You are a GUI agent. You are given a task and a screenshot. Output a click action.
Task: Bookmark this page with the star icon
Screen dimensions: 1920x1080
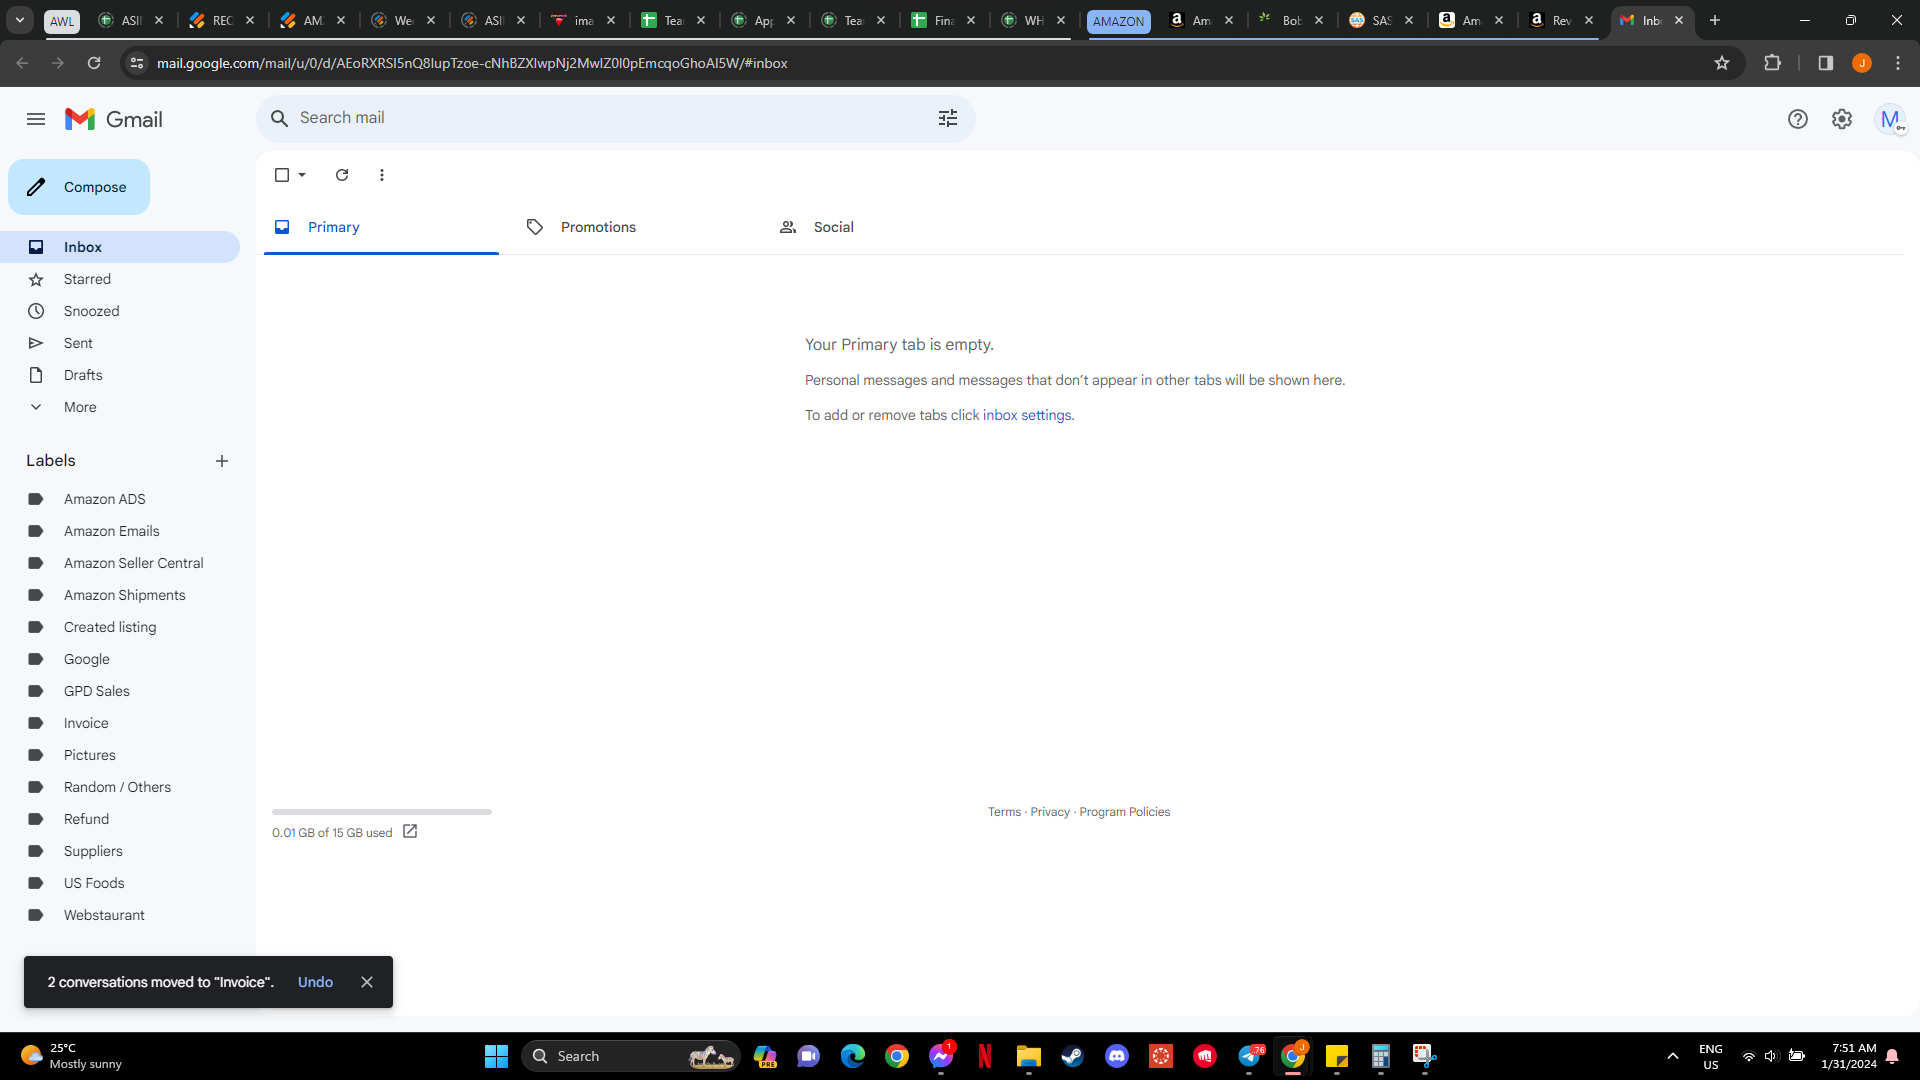click(x=1722, y=63)
